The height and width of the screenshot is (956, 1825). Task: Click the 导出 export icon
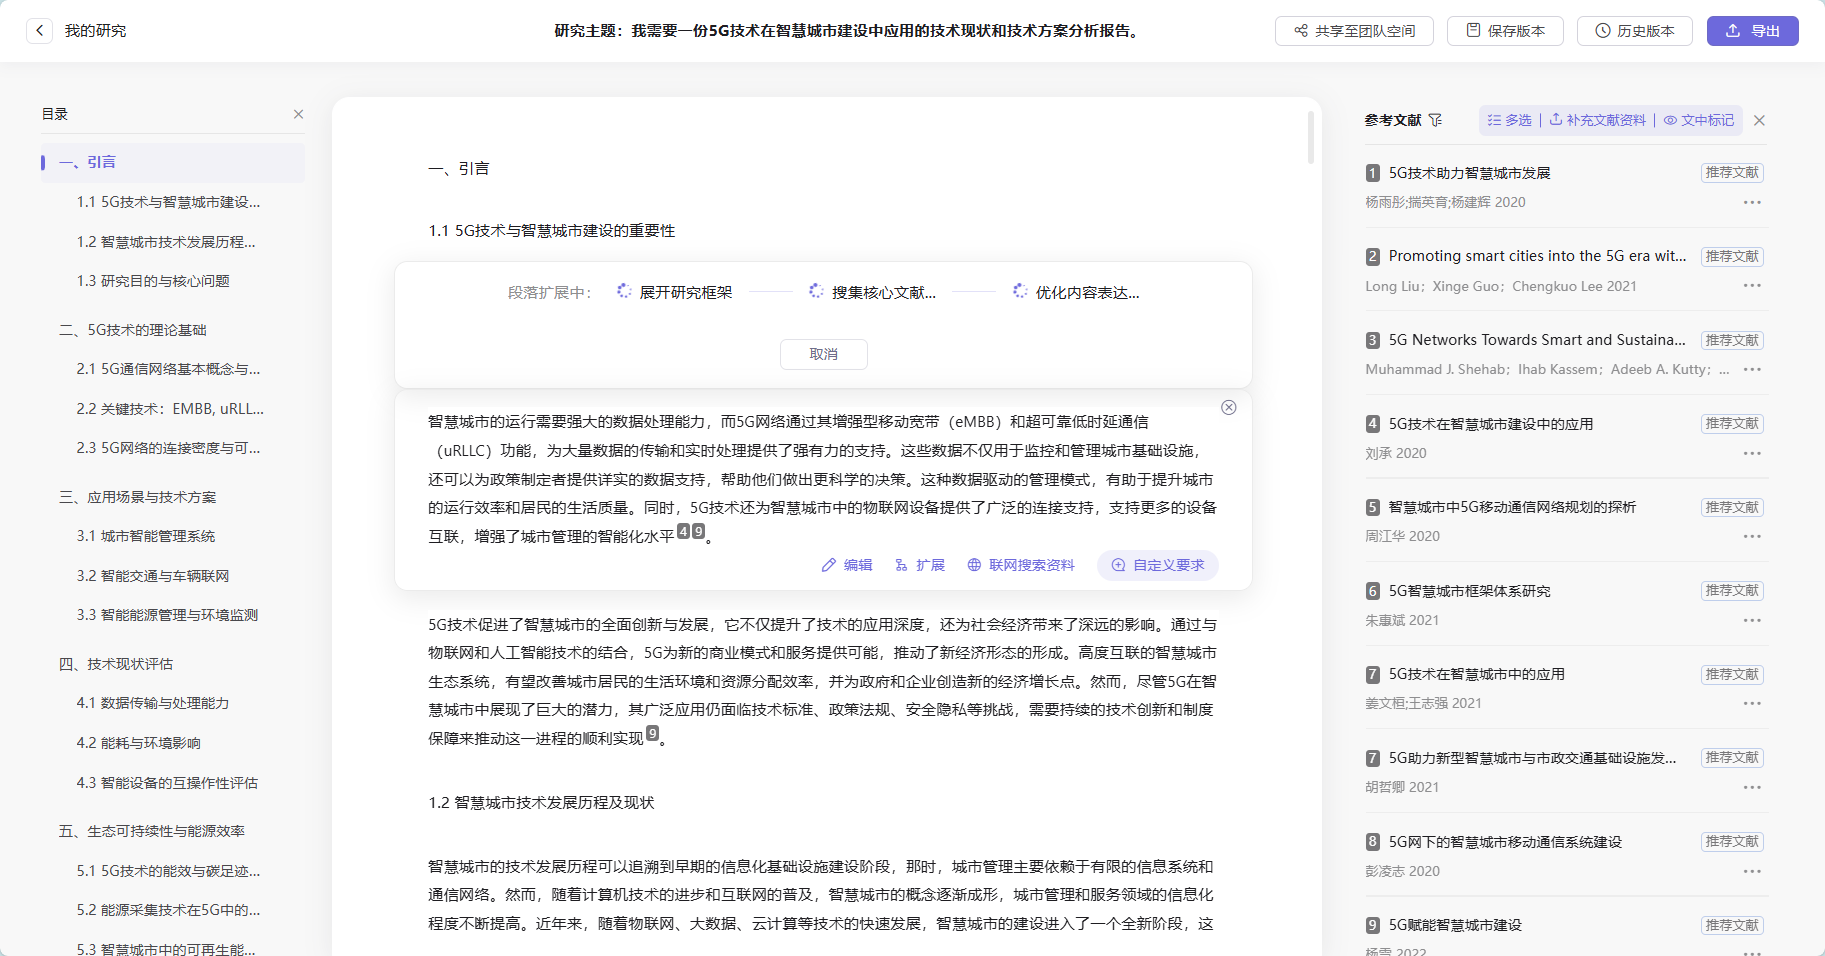tap(1733, 30)
